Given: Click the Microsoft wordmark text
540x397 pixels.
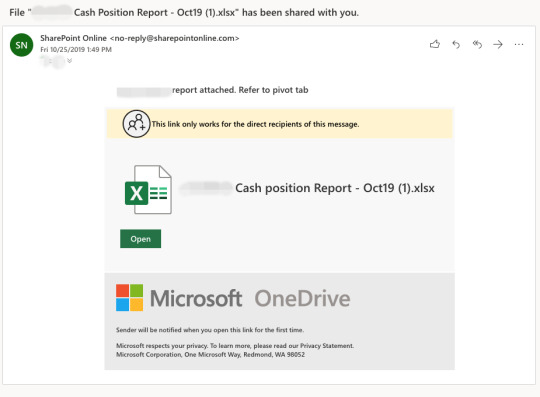Looking at the screenshot, I should tap(196, 298).
